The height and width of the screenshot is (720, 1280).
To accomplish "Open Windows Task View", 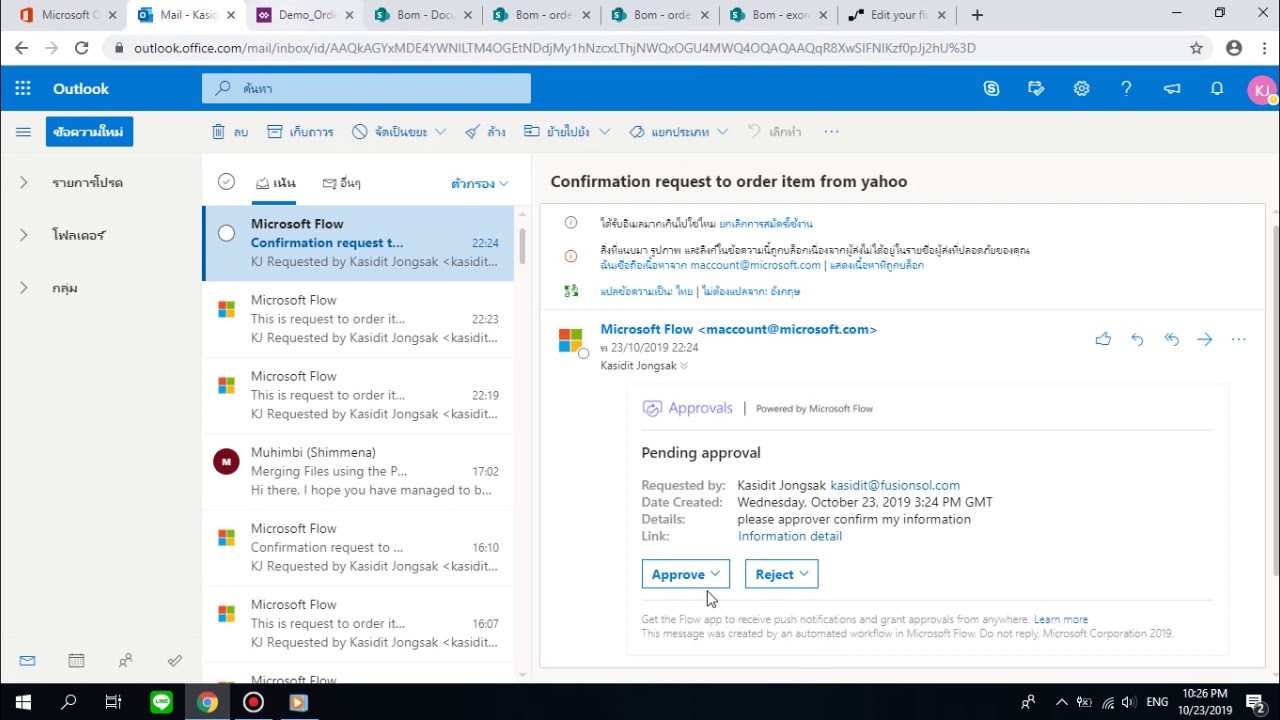I will coord(113,702).
